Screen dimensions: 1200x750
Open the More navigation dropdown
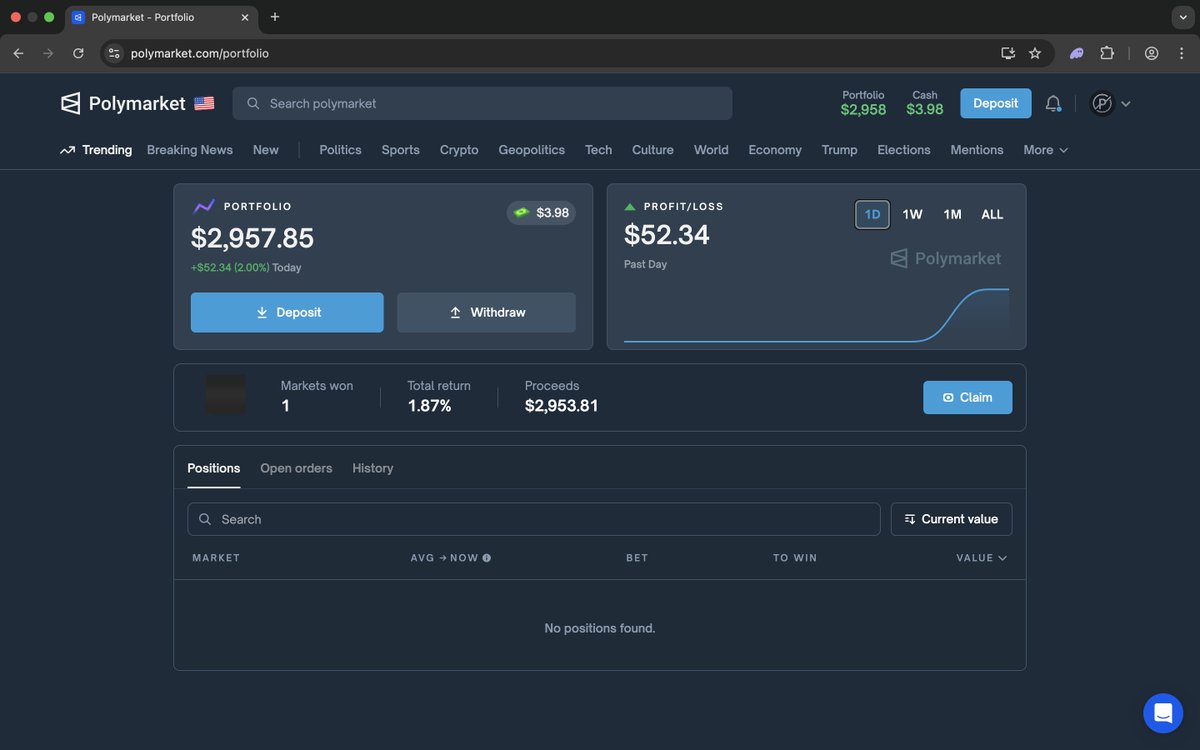pos(1044,149)
